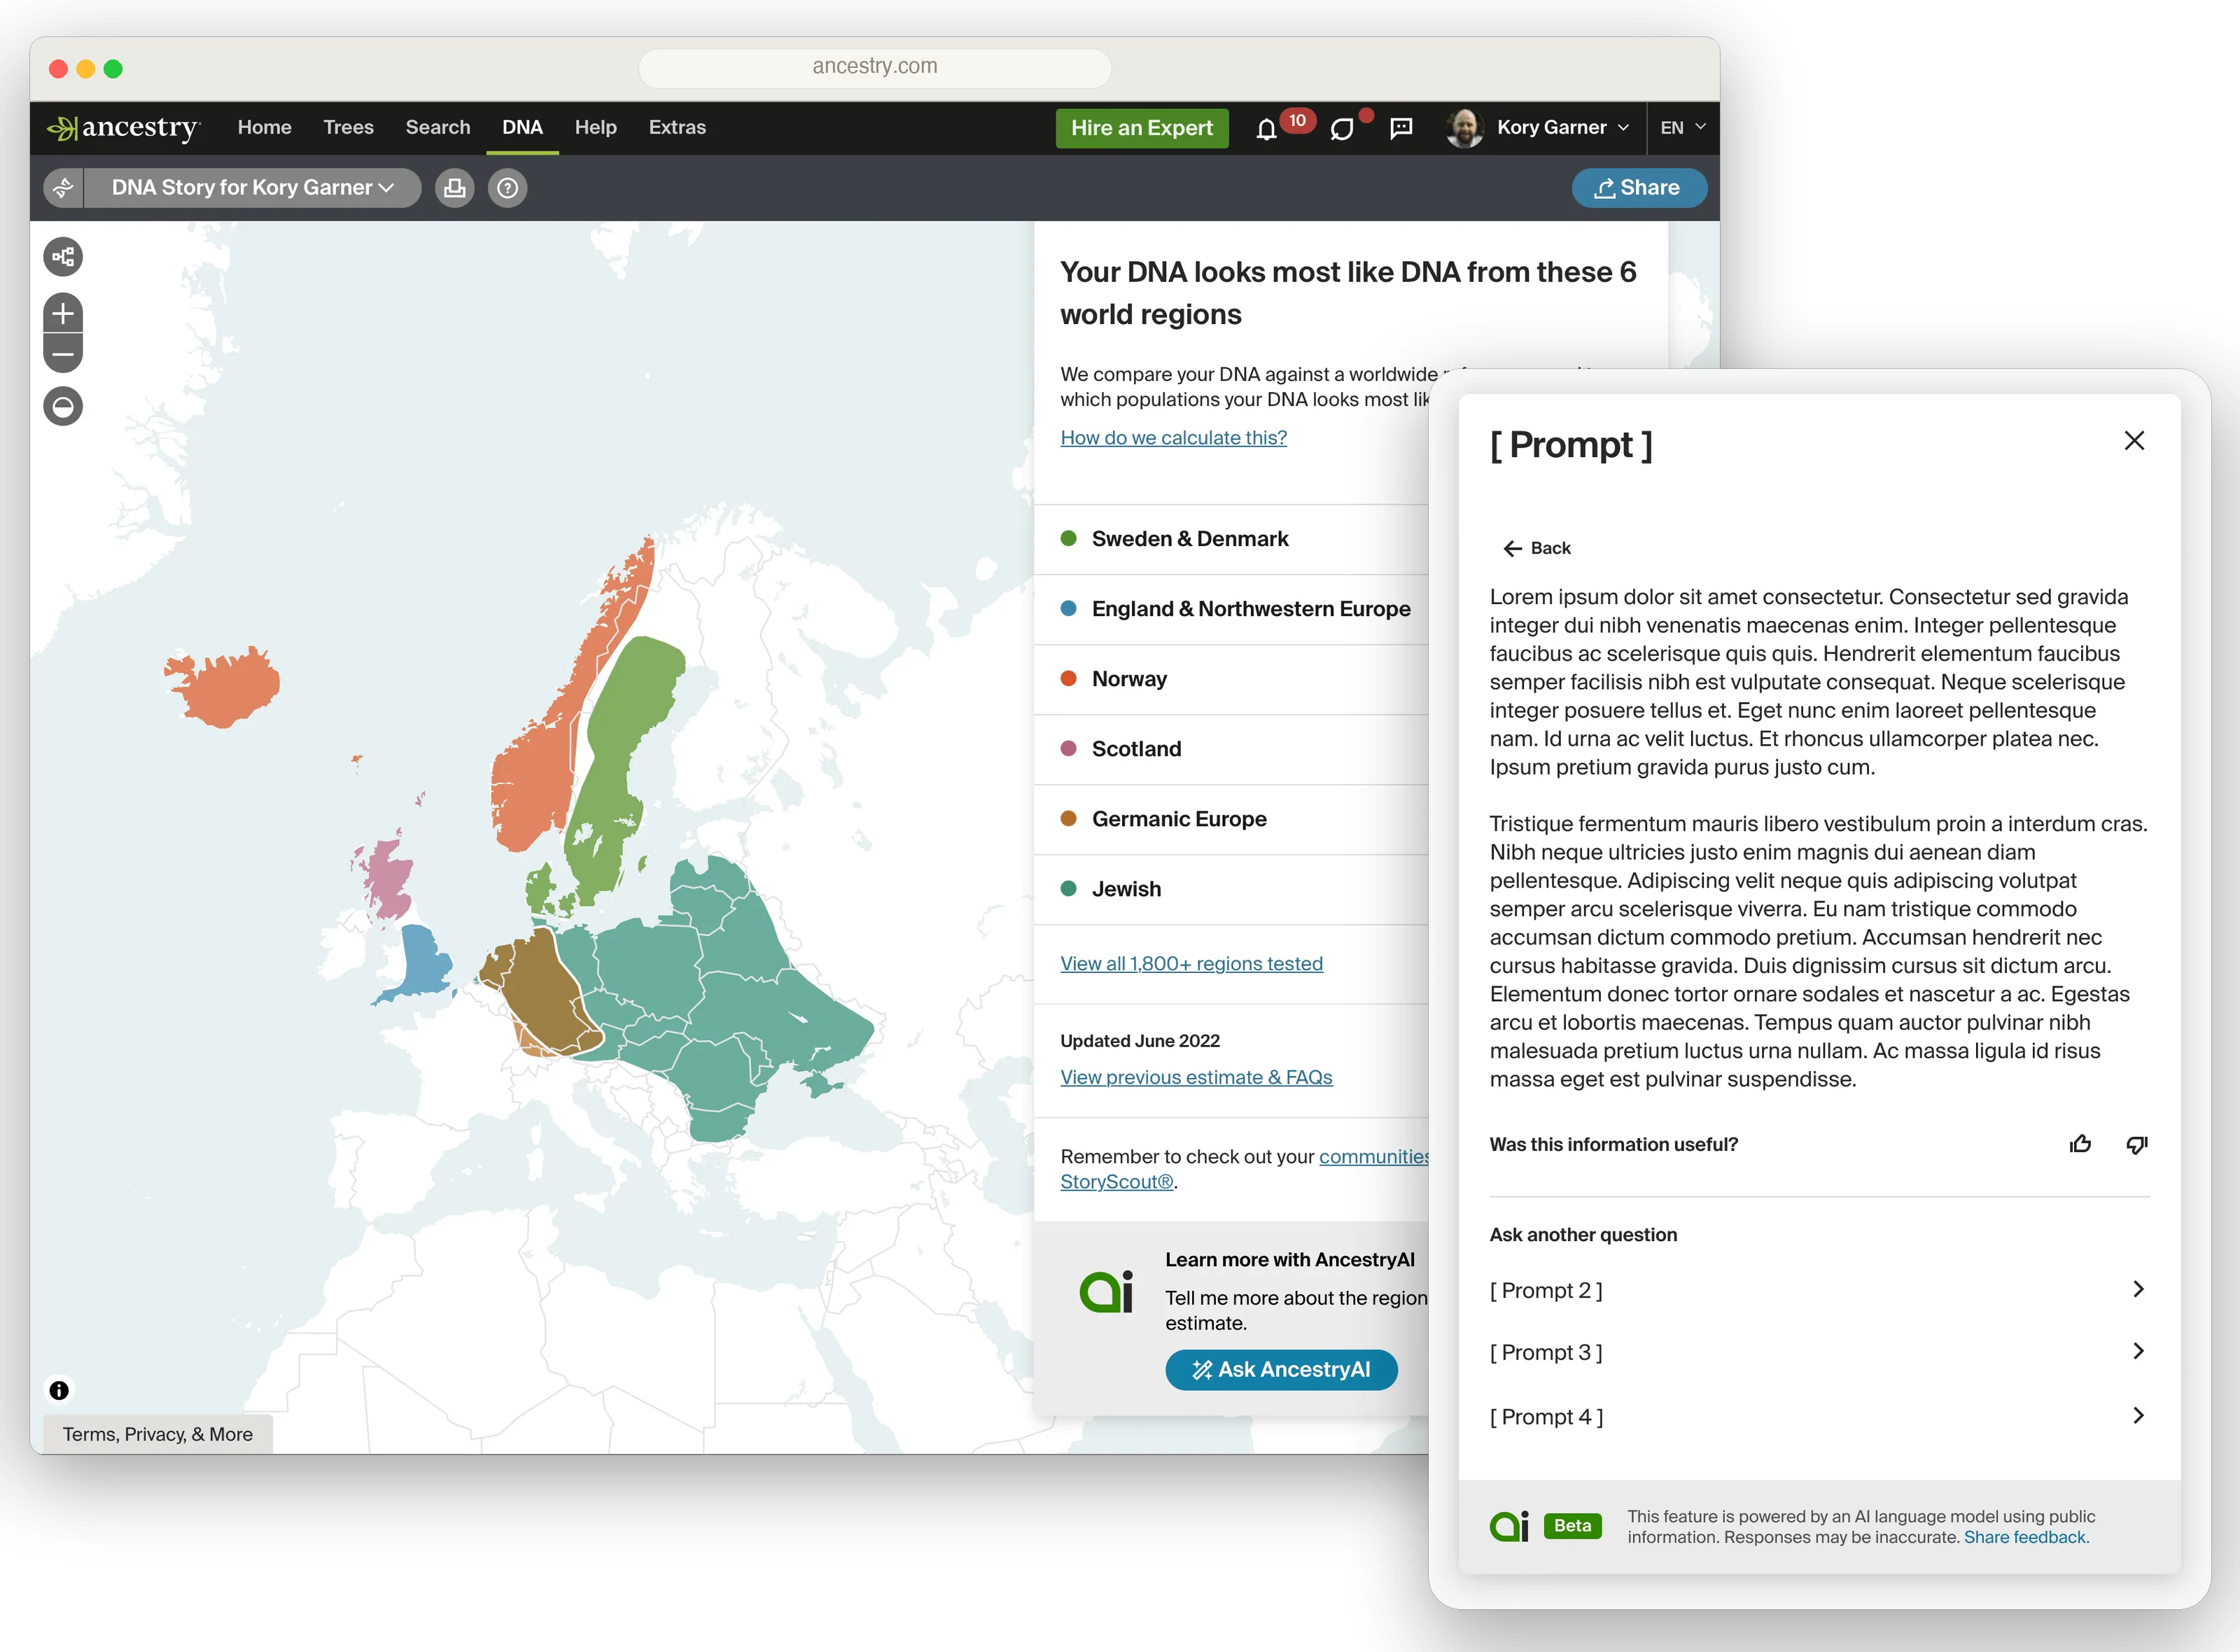The image size is (2240, 1652).
Task: Zoom out of the map with minus
Action: 63,353
